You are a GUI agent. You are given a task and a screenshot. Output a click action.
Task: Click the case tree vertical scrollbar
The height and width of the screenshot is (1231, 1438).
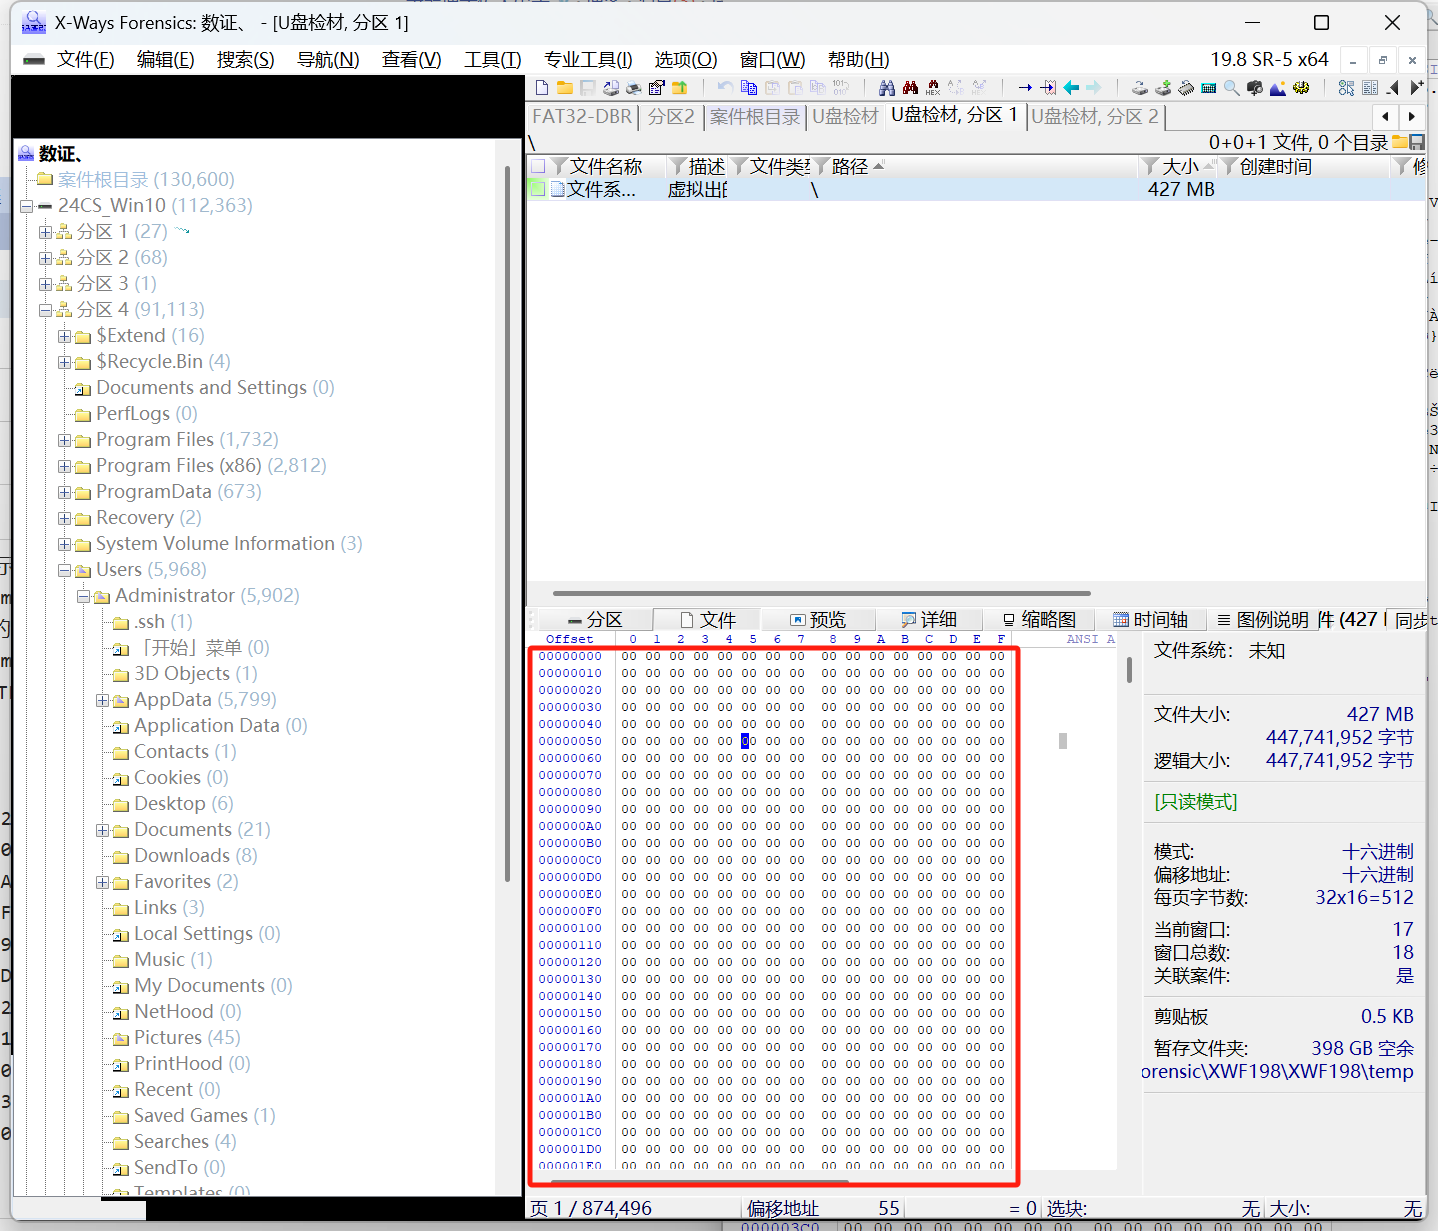tap(508, 523)
